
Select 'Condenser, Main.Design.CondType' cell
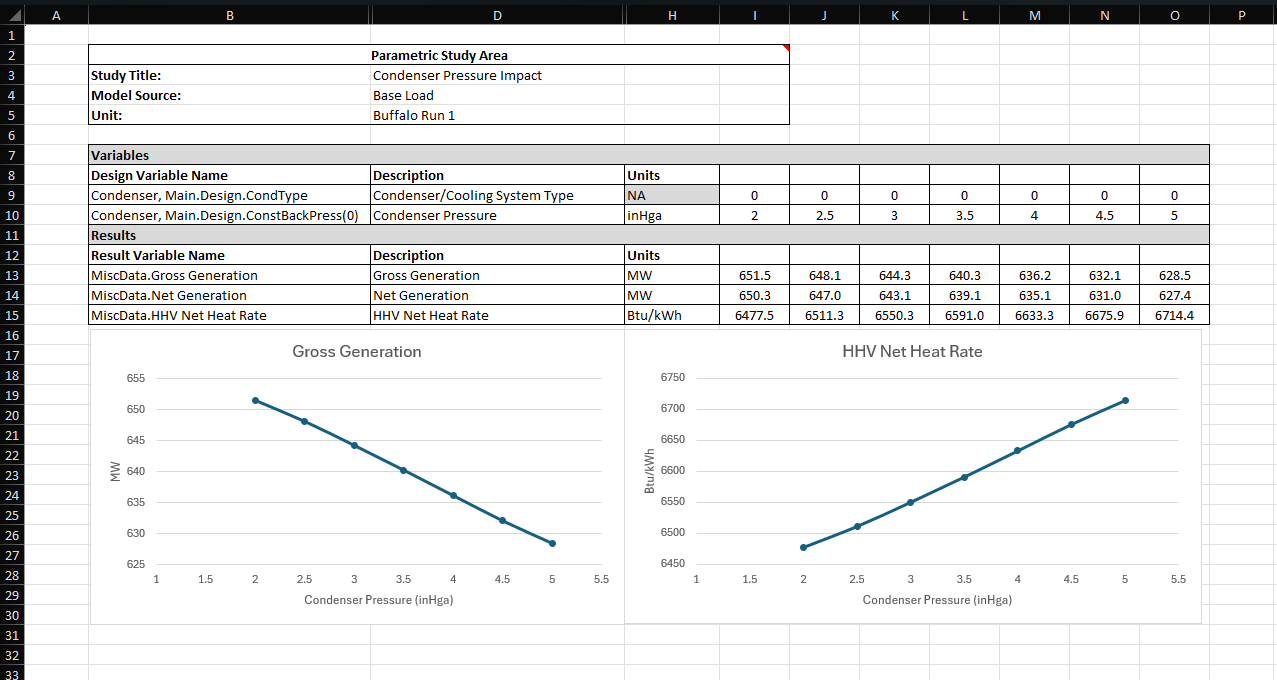coord(230,195)
